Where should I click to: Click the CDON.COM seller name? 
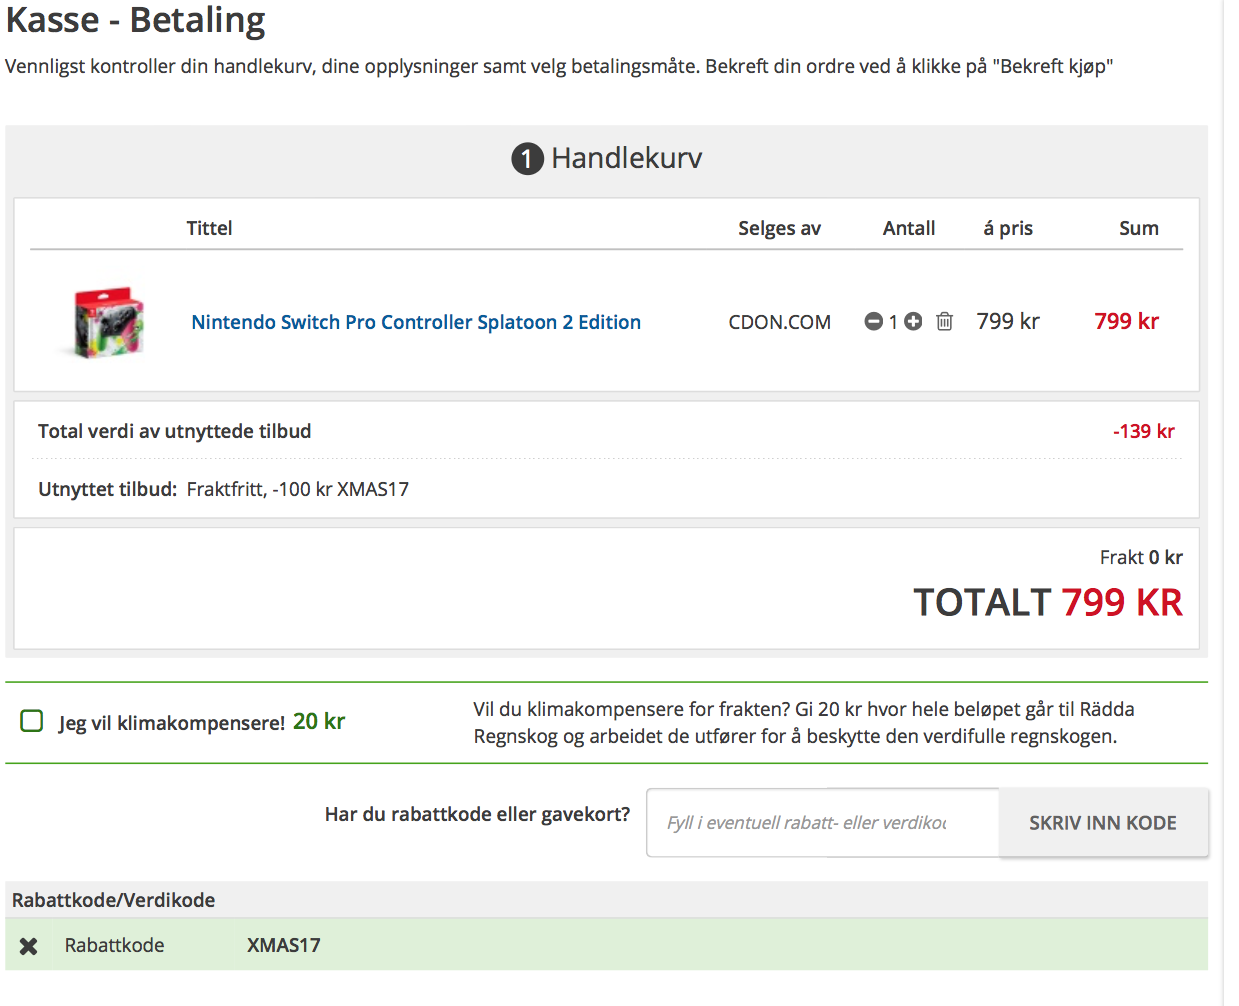pyautogui.click(x=780, y=322)
